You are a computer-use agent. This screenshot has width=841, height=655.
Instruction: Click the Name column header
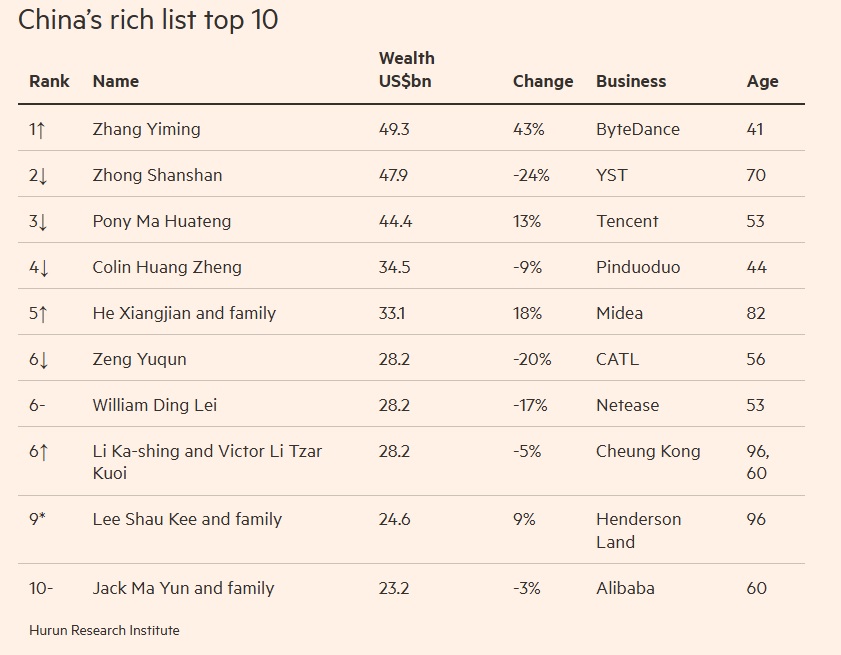pos(115,81)
